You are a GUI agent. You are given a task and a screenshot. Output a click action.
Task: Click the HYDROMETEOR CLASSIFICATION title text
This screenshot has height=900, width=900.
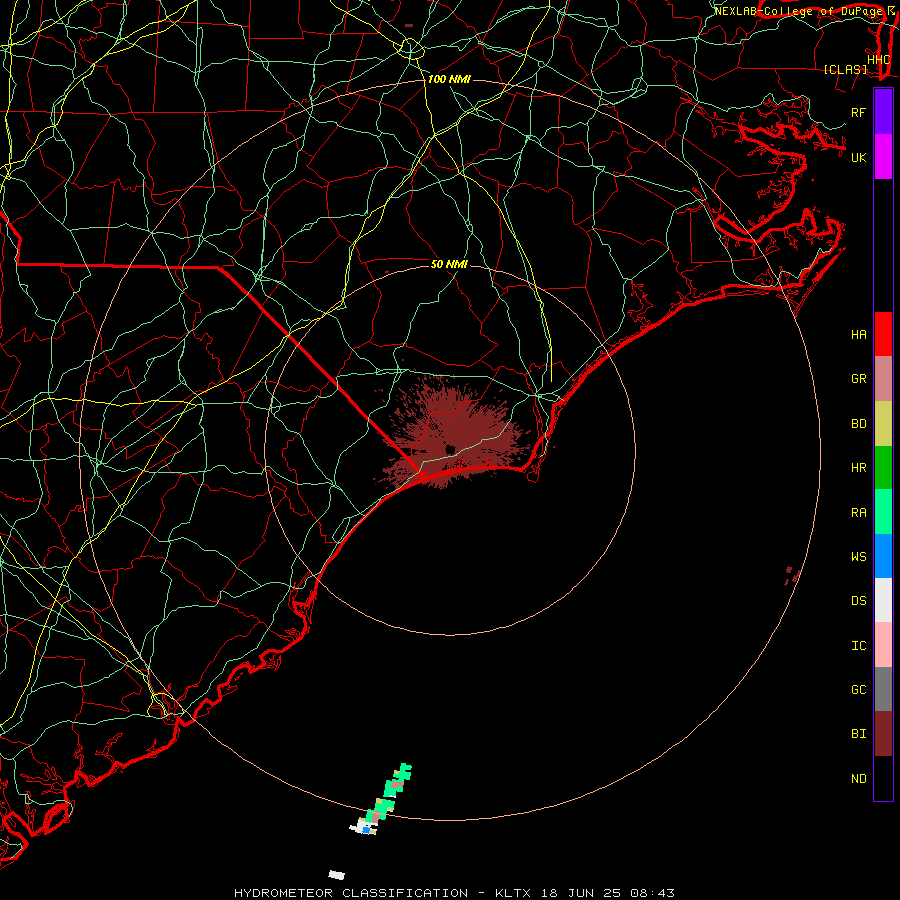pyautogui.click(x=351, y=893)
